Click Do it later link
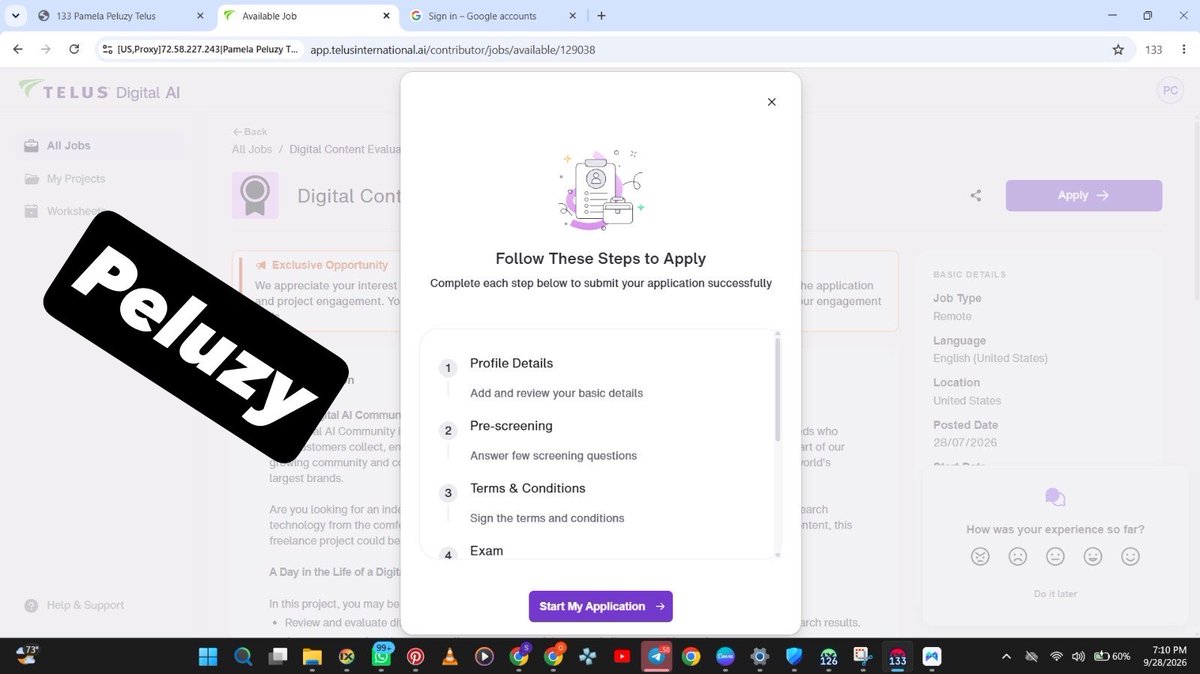1200x674 pixels. tap(1055, 594)
